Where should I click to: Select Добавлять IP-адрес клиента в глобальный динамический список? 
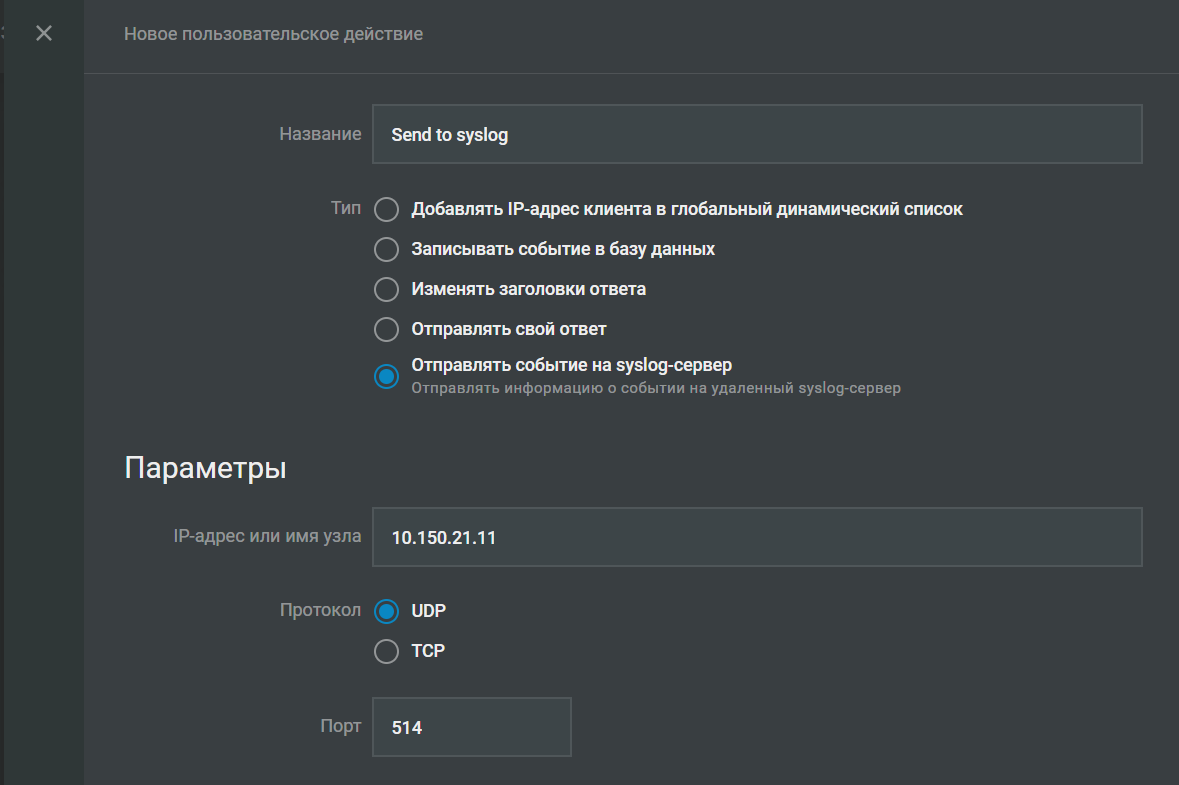click(x=386, y=210)
